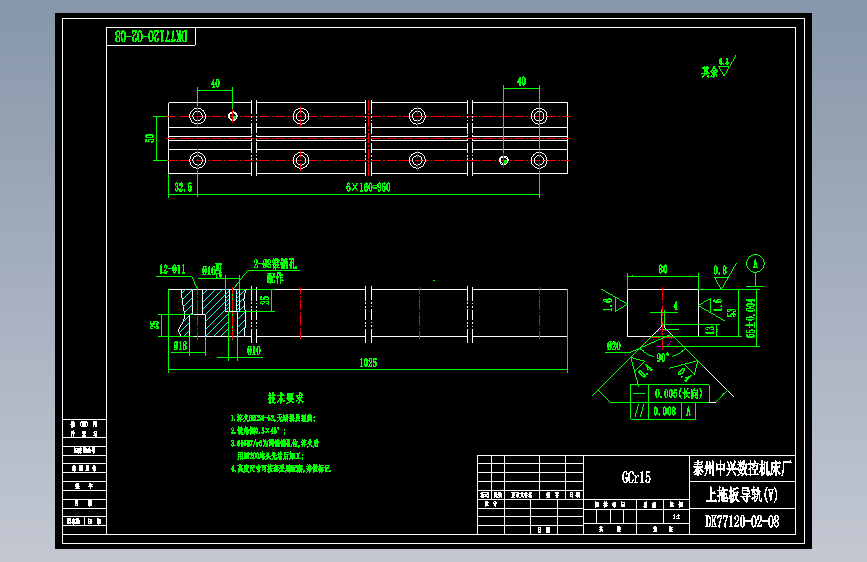The height and width of the screenshot is (562, 867).
Task: Select the '12-Φ11' hole callout
Action: (x=173, y=269)
